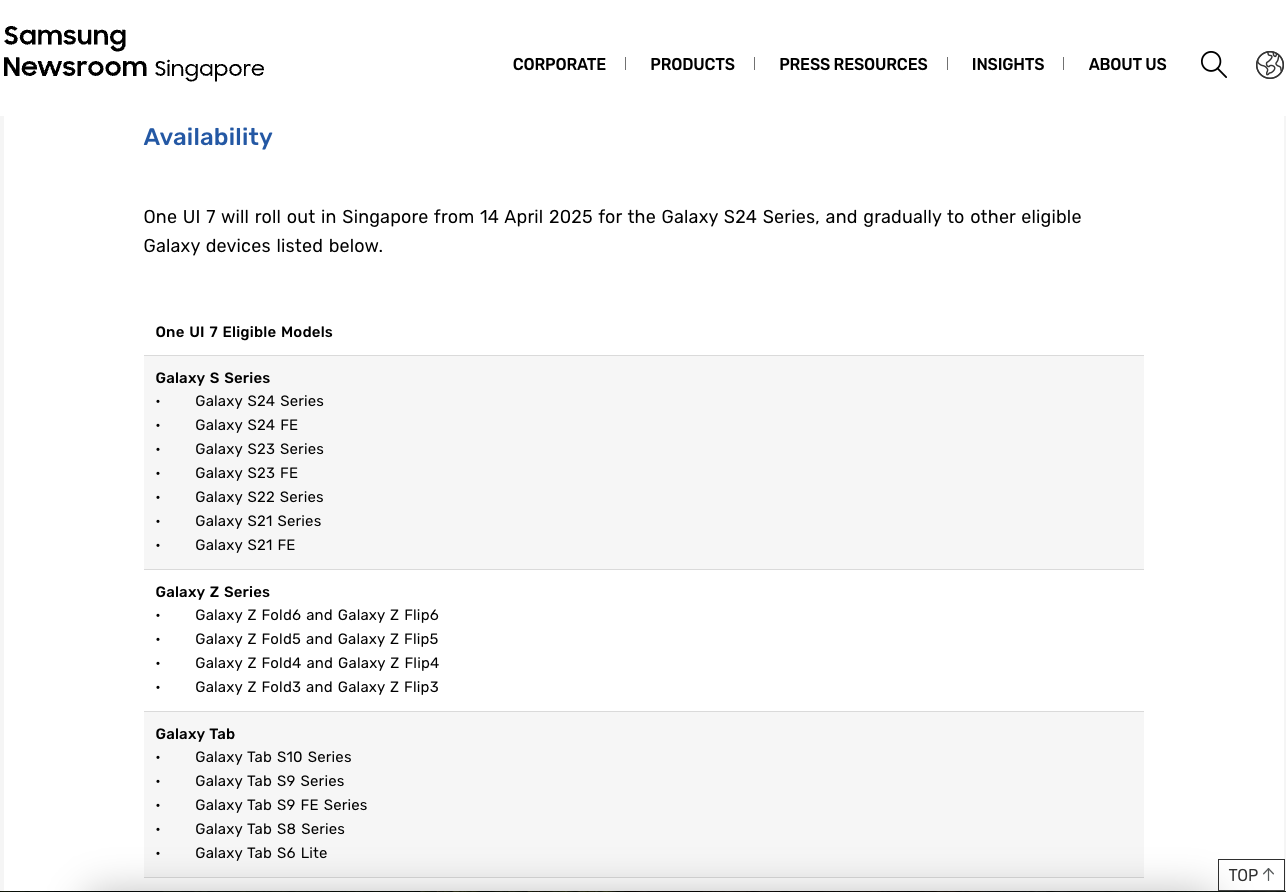The width and height of the screenshot is (1286, 892).
Task: Select the 'Galaxy S22 Series' row
Action: (x=259, y=497)
